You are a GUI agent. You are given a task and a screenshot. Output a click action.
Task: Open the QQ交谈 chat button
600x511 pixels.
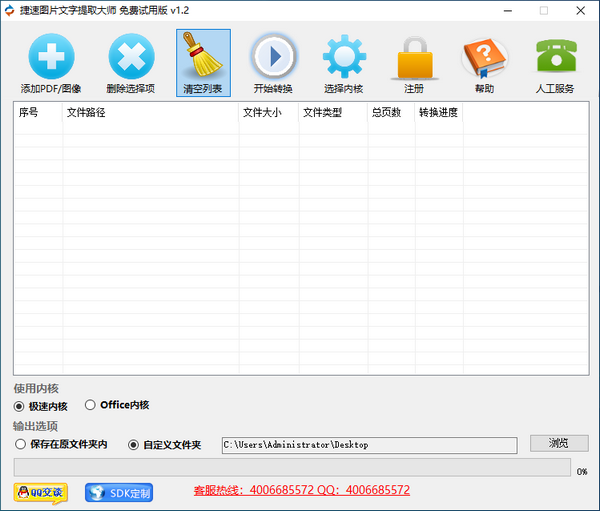click(41, 493)
